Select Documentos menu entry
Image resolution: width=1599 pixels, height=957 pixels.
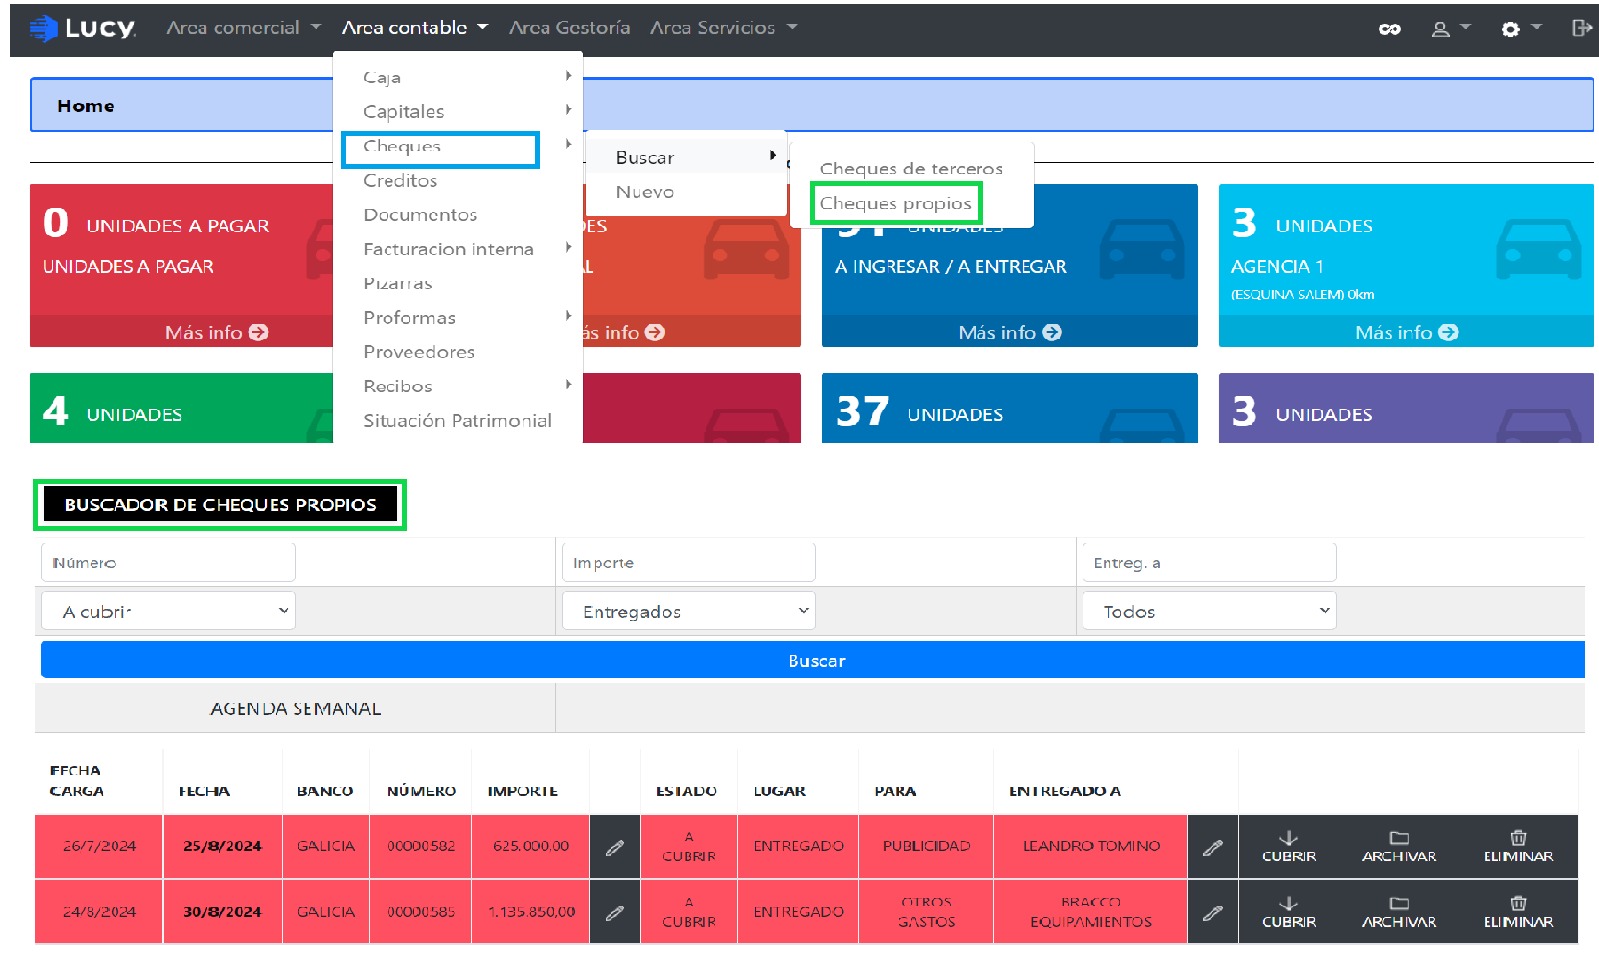tap(420, 215)
